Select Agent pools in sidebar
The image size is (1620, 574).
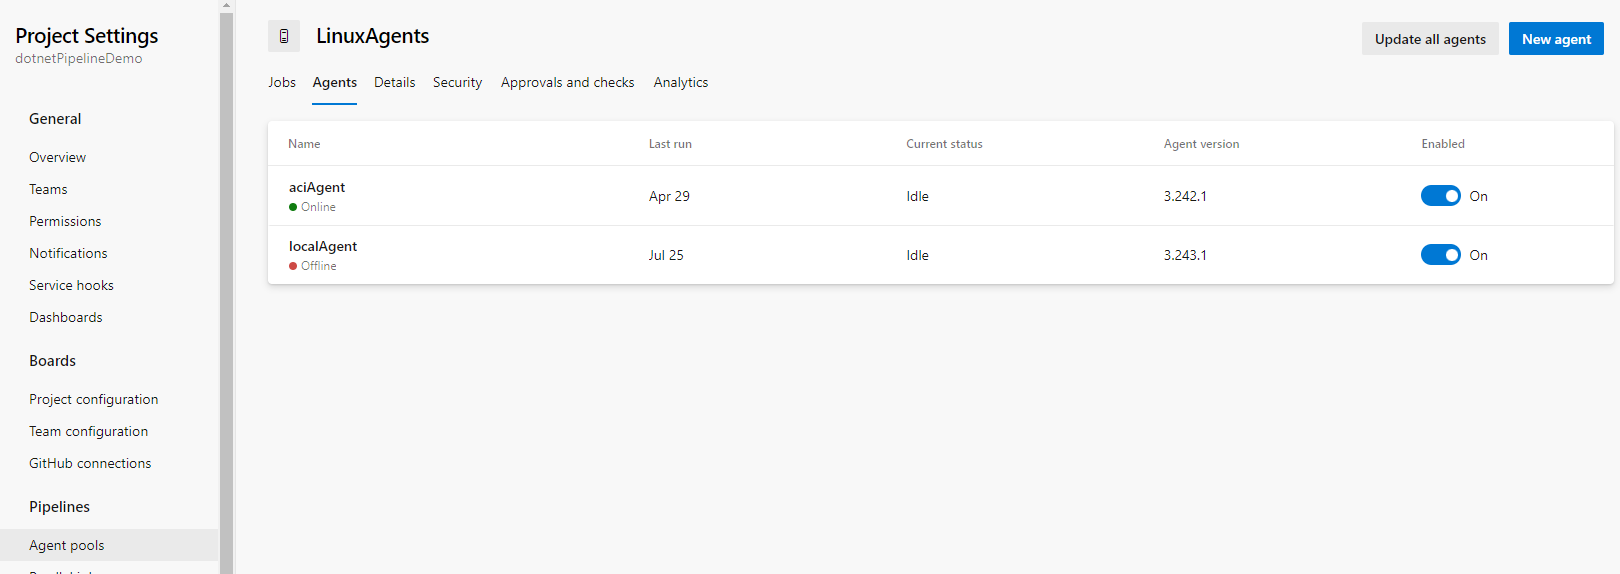point(67,545)
